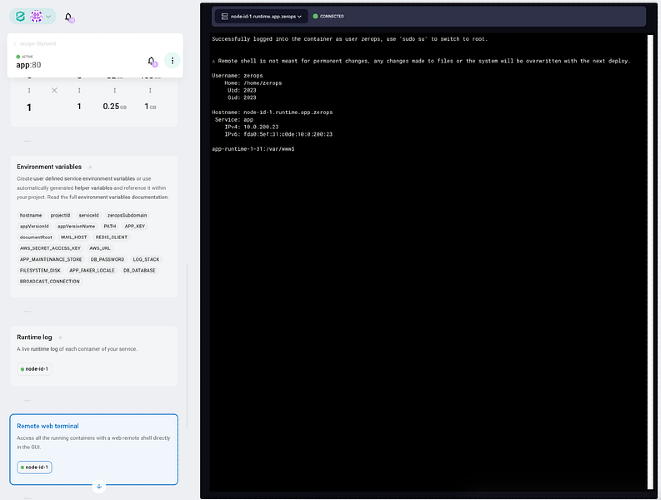Image resolution: width=661 pixels, height=500 pixels.
Task: Open the Remote web terminal heading
Action: click(x=48, y=426)
